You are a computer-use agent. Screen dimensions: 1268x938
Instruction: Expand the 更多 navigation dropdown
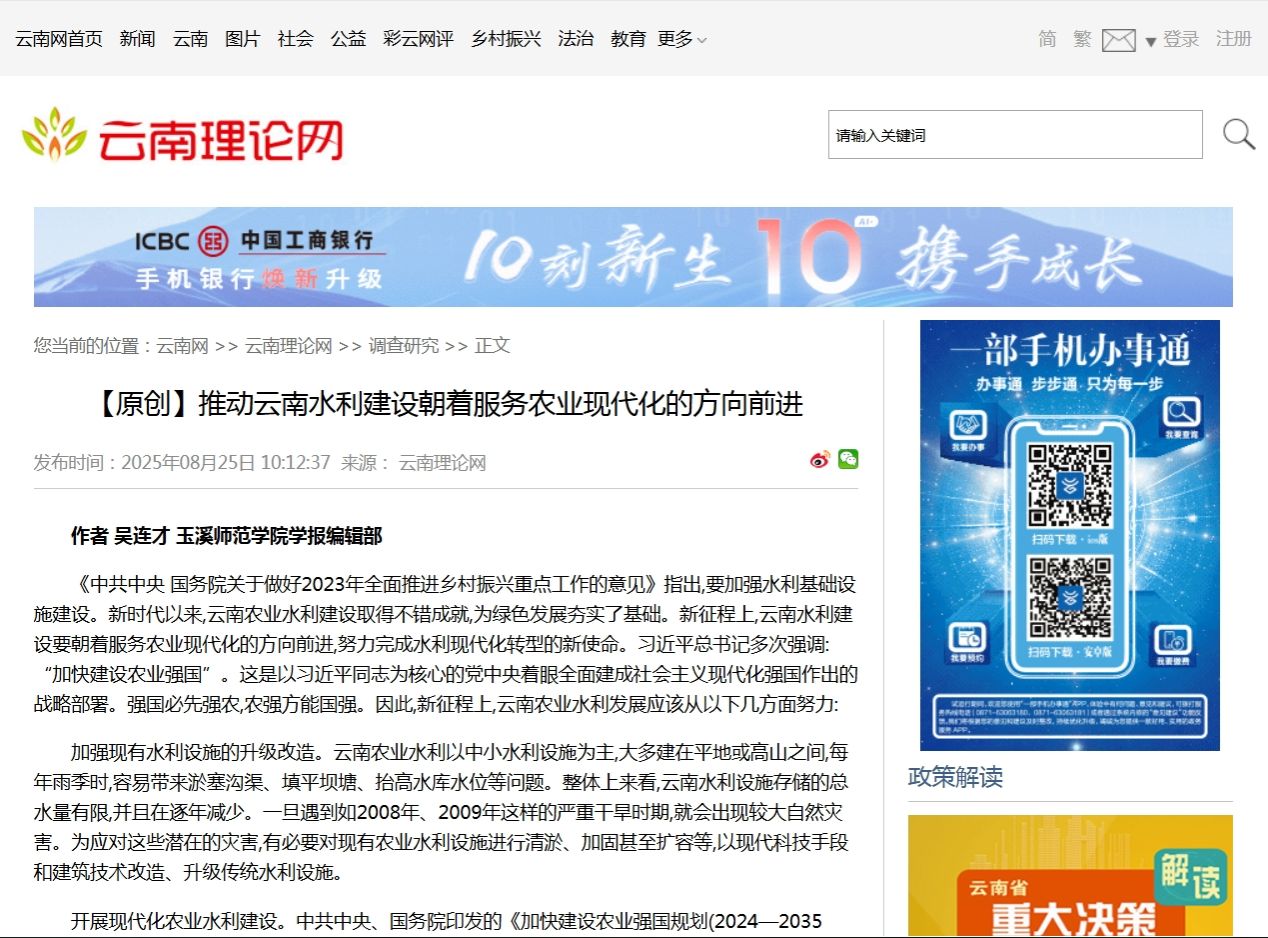coord(681,39)
